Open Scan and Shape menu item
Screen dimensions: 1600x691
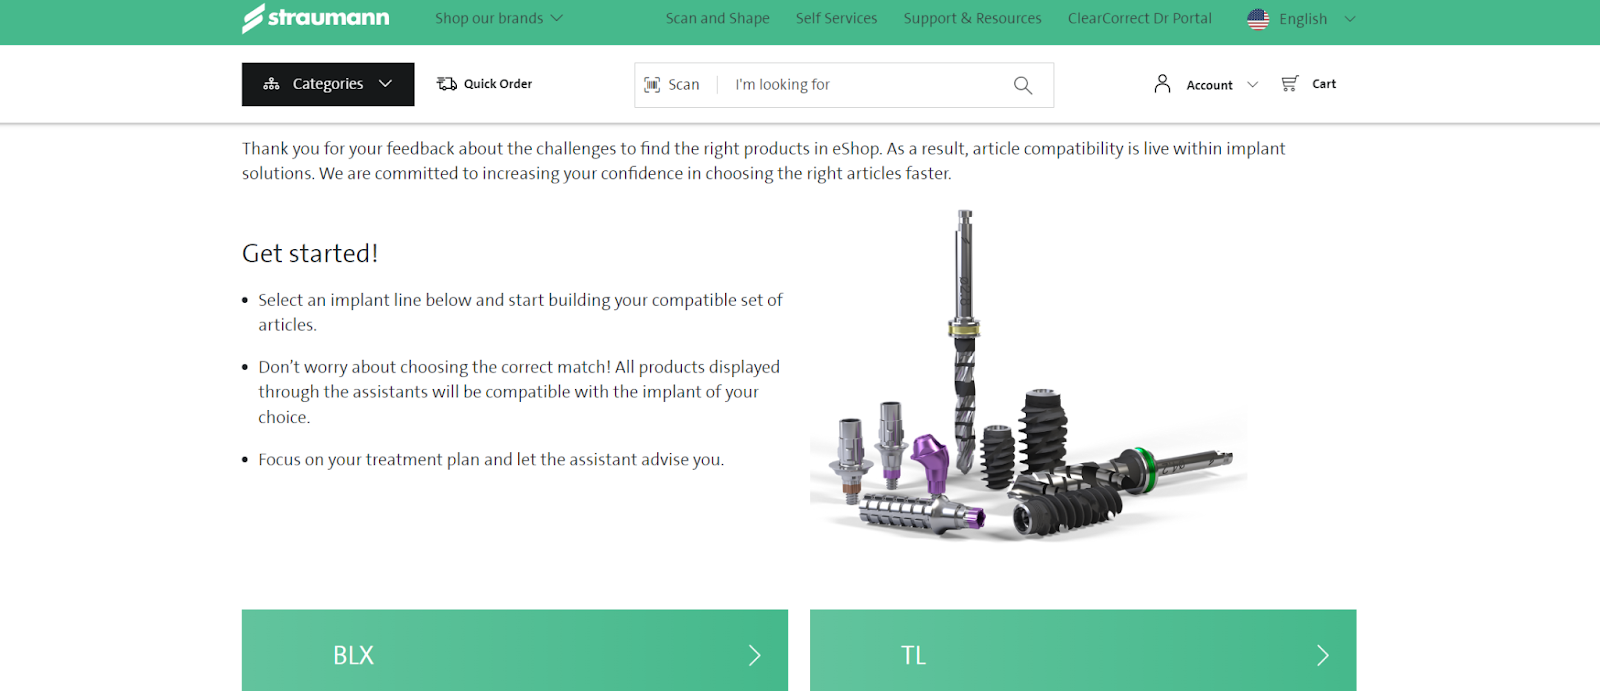pos(718,18)
